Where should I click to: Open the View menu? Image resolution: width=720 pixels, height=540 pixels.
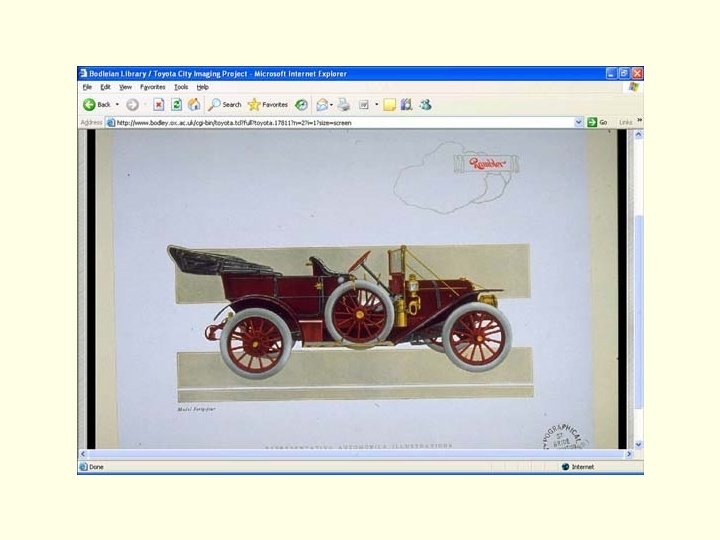tap(125, 87)
